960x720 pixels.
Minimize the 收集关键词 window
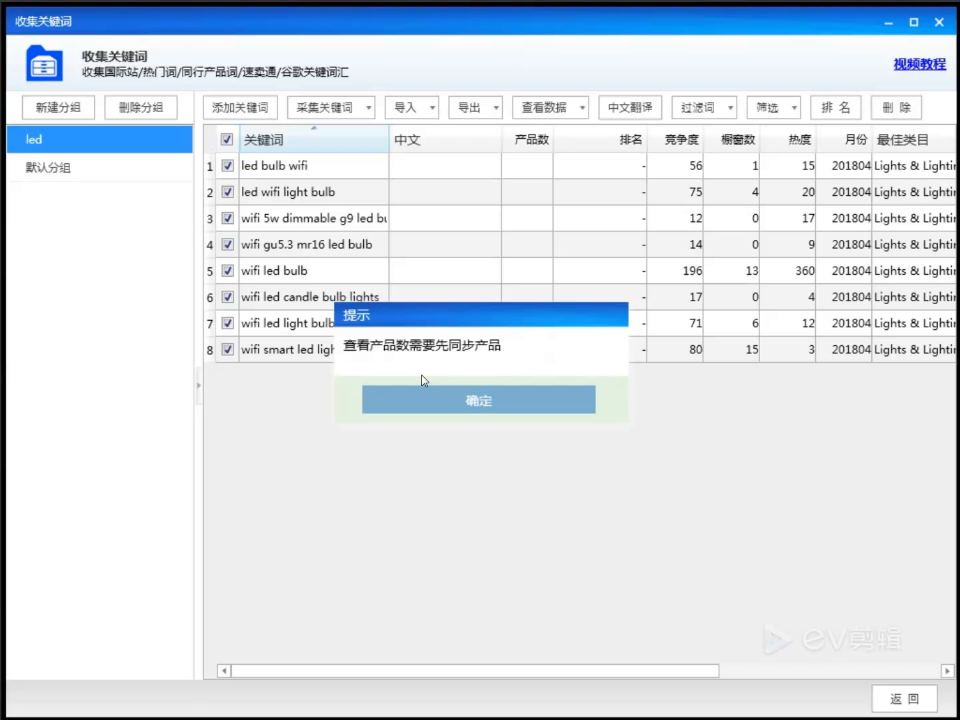tap(888, 22)
